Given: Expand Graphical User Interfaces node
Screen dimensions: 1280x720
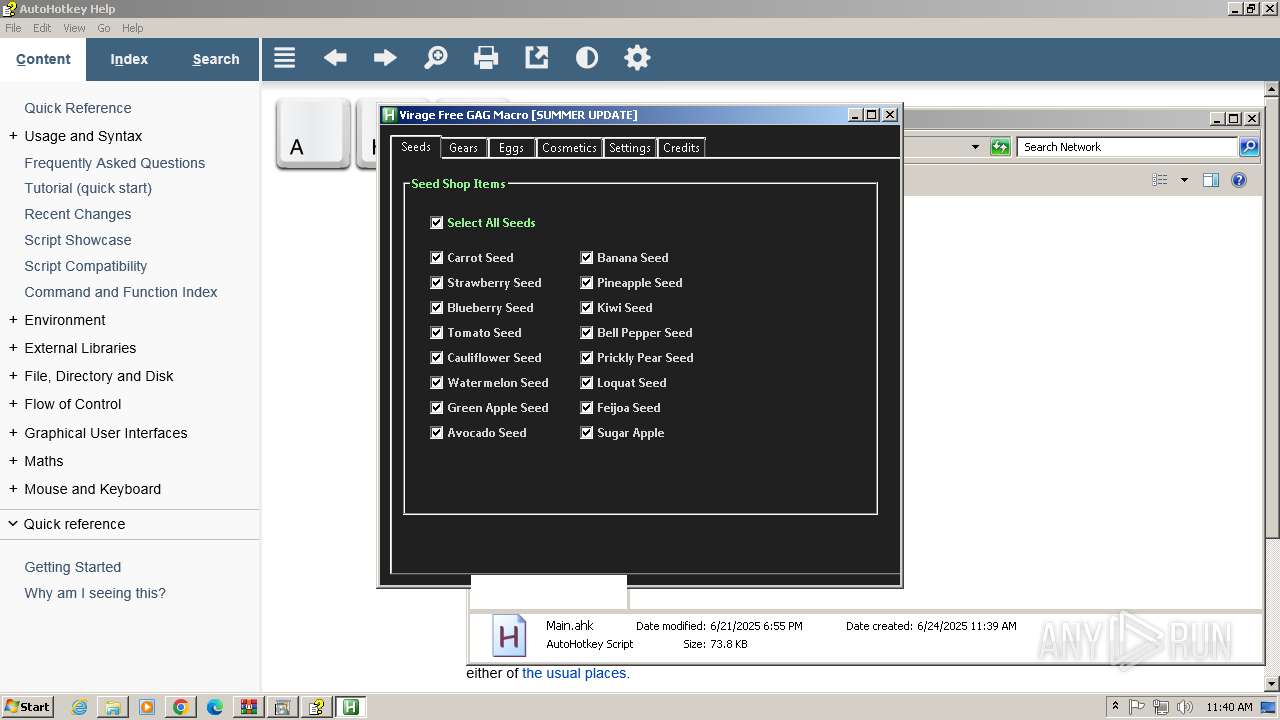Looking at the screenshot, I should (x=13, y=433).
